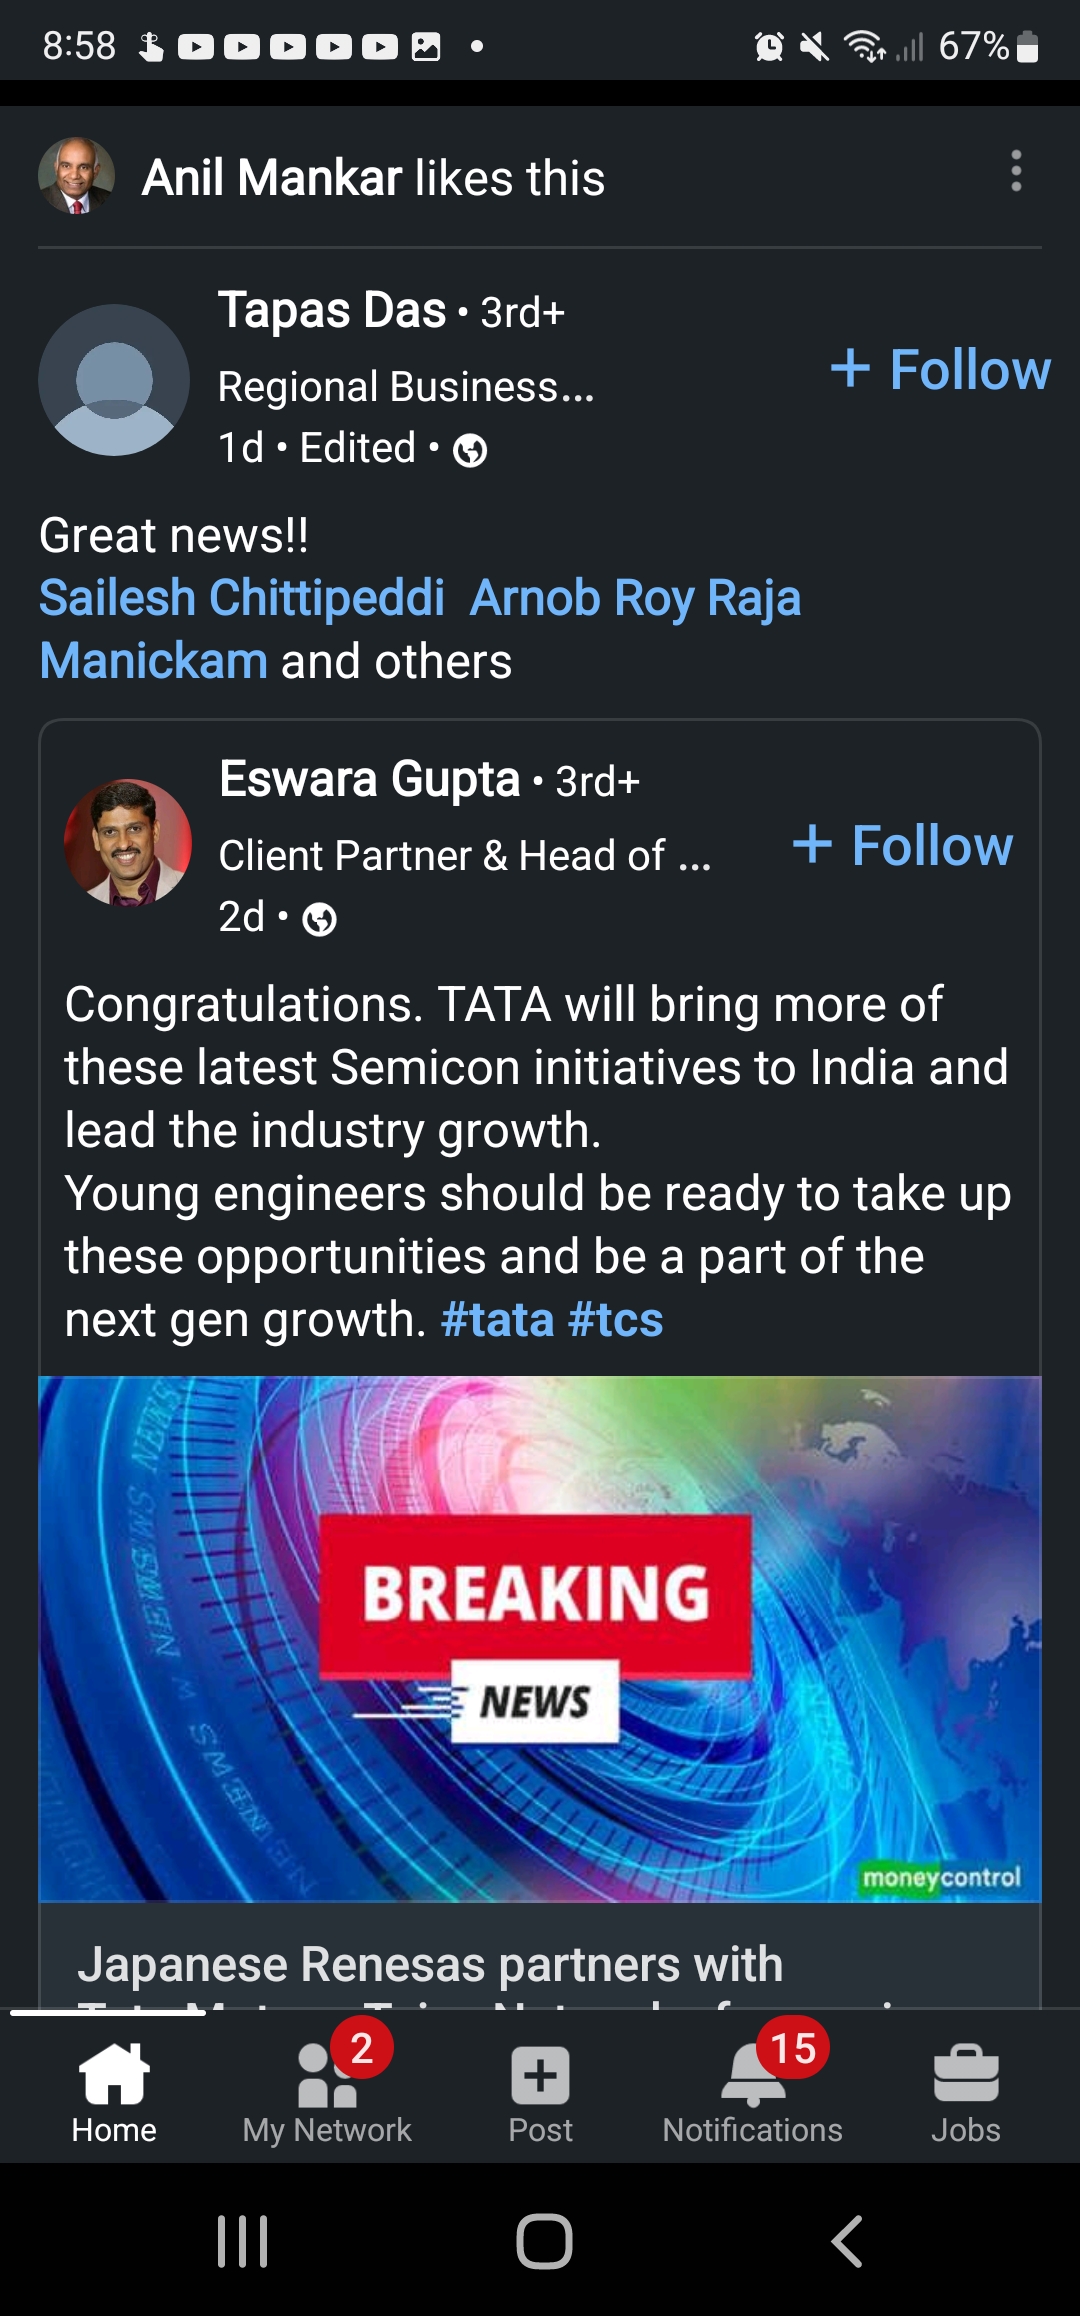Open the three-dot post options menu
1080x2316 pixels.
[1016, 171]
